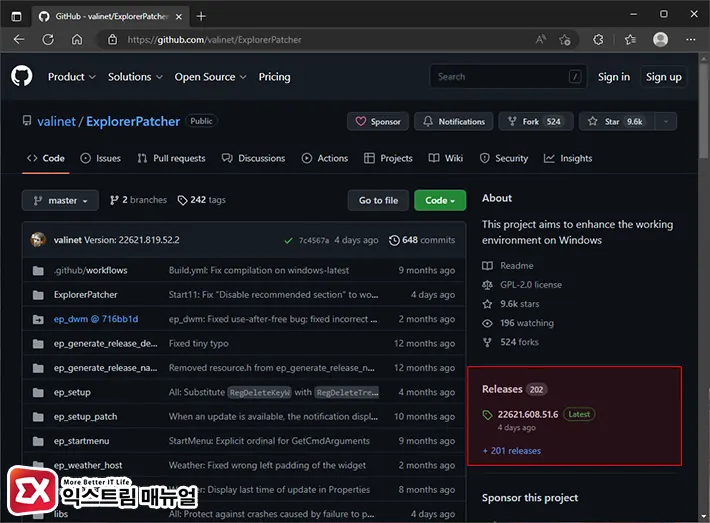The image size is (710, 523).
Task: Open the green Code dropdown button
Action: coord(439,200)
